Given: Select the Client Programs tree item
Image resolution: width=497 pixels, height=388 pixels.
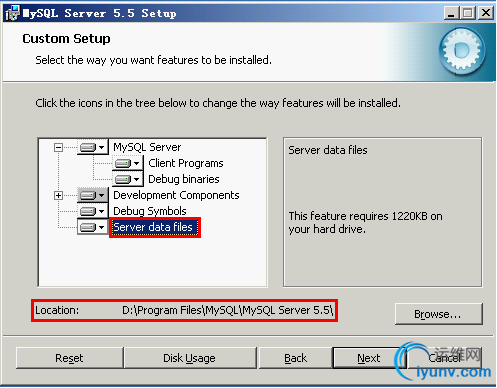Looking at the screenshot, I should [186, 163].
